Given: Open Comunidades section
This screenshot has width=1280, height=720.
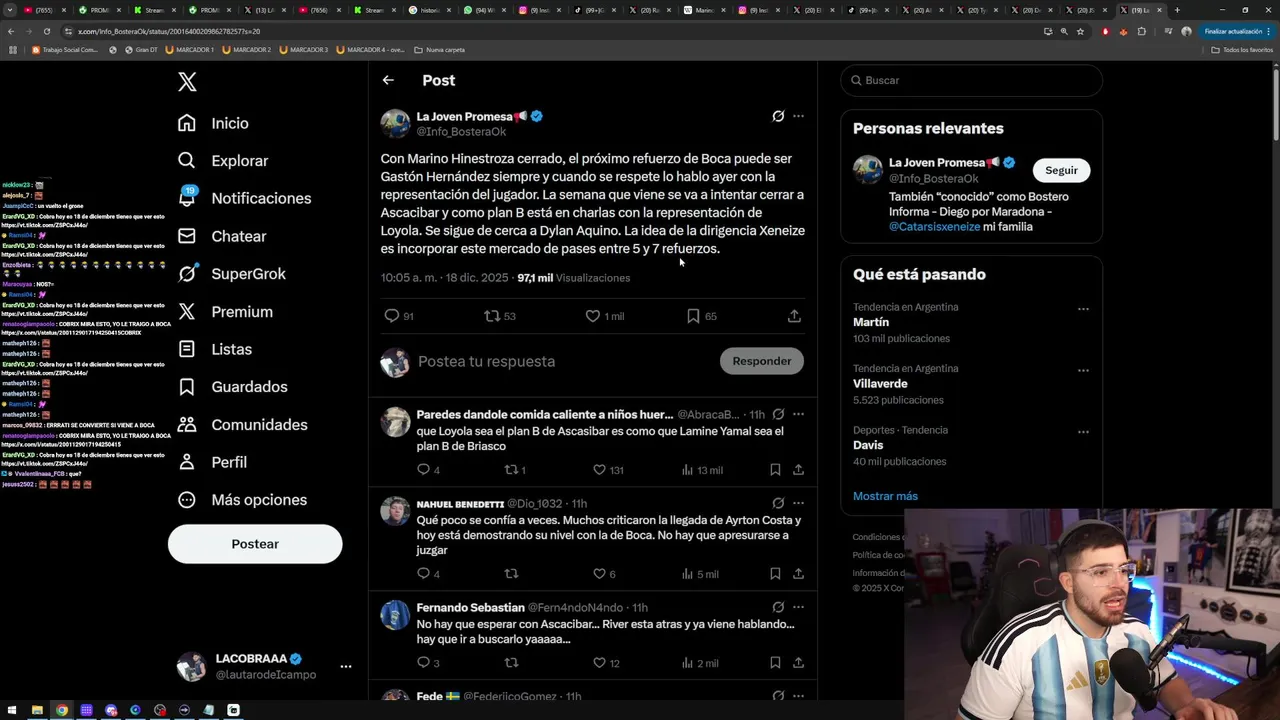Looking at the screenshot, I should point(242,424).
